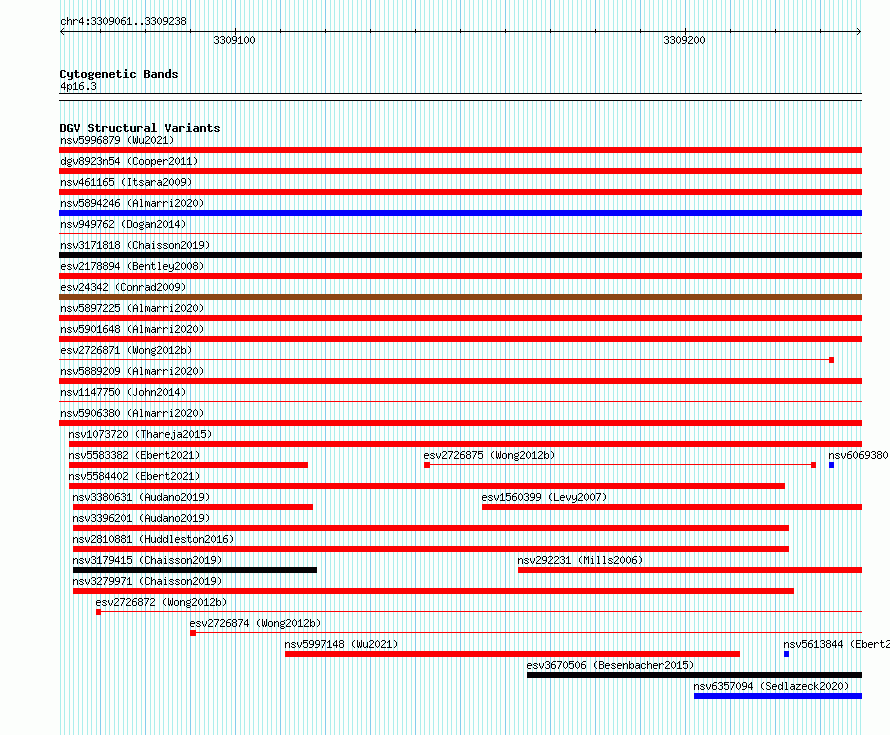Select the nsv5889209 (Almarri2020) label

coord(132,371)
